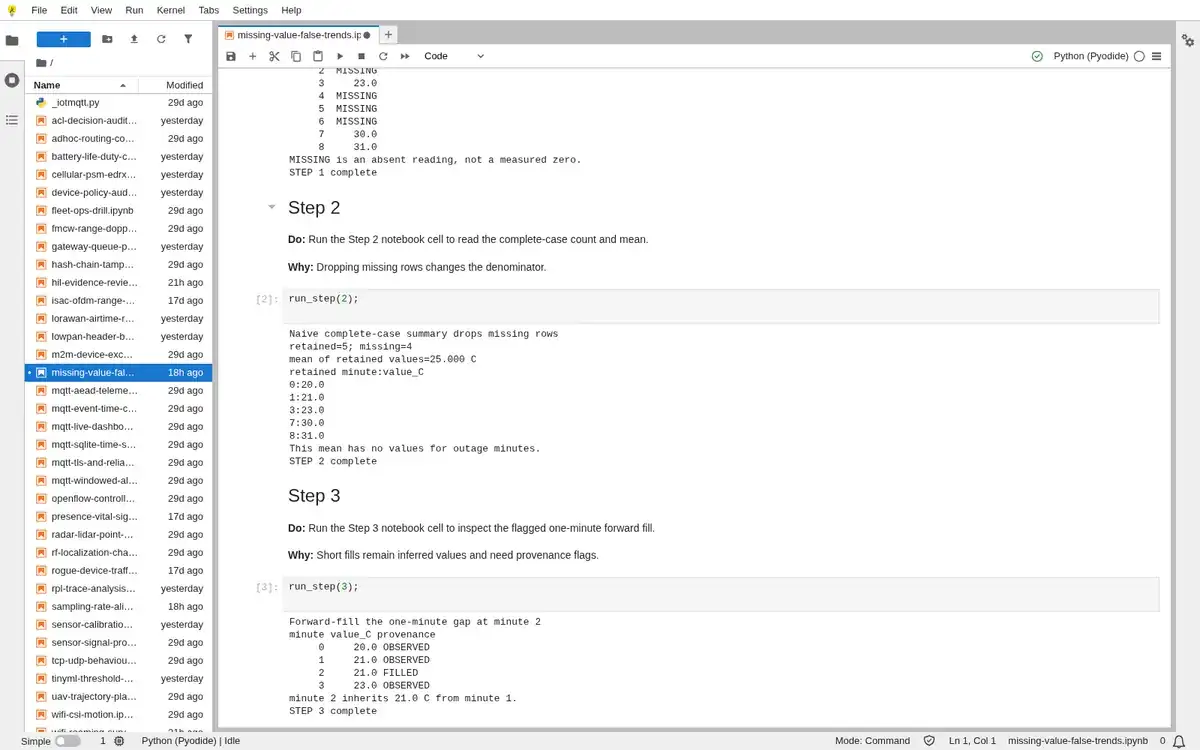The width and height of the screenshot is (1200, 750).
Task: Select the fleet-ops-drill.ipynb file
Action: pos(118,211)
